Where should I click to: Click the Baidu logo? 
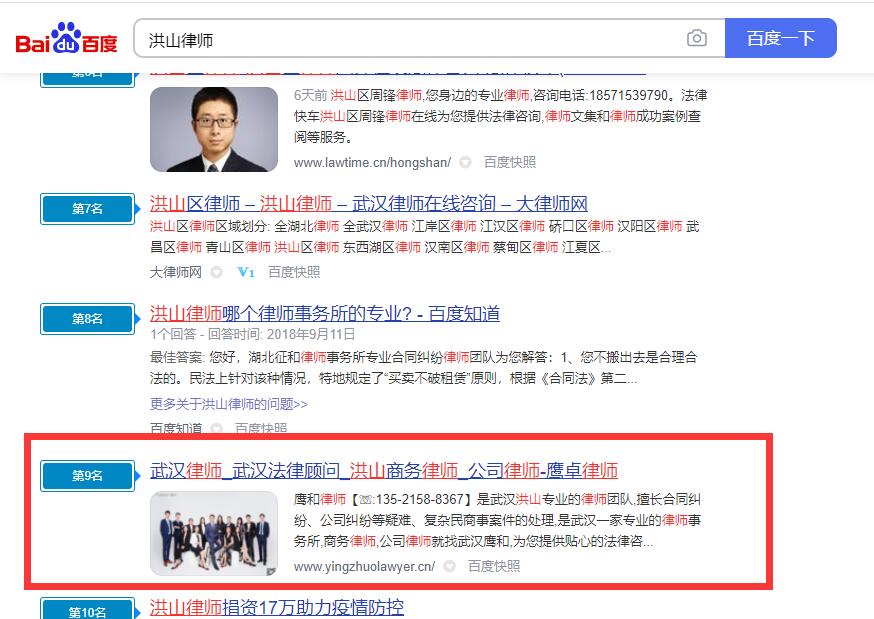coord(66,39)
